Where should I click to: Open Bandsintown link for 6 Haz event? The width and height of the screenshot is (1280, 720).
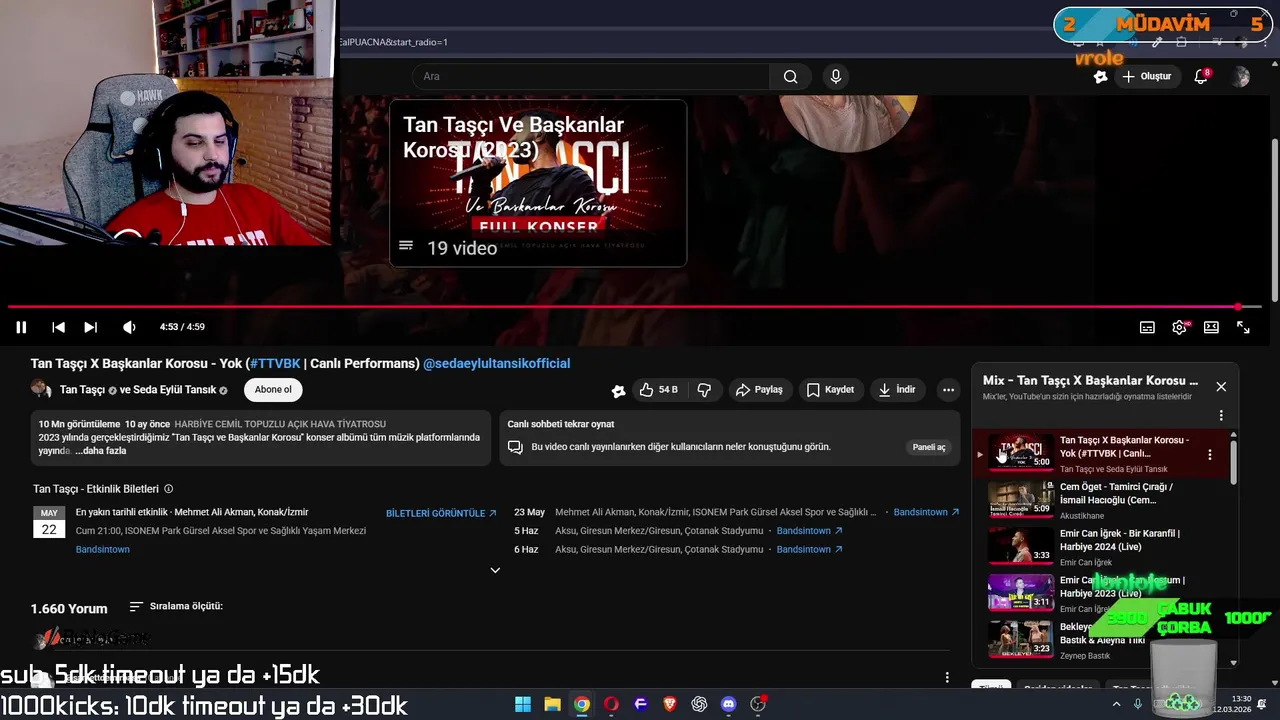[809, 549]
